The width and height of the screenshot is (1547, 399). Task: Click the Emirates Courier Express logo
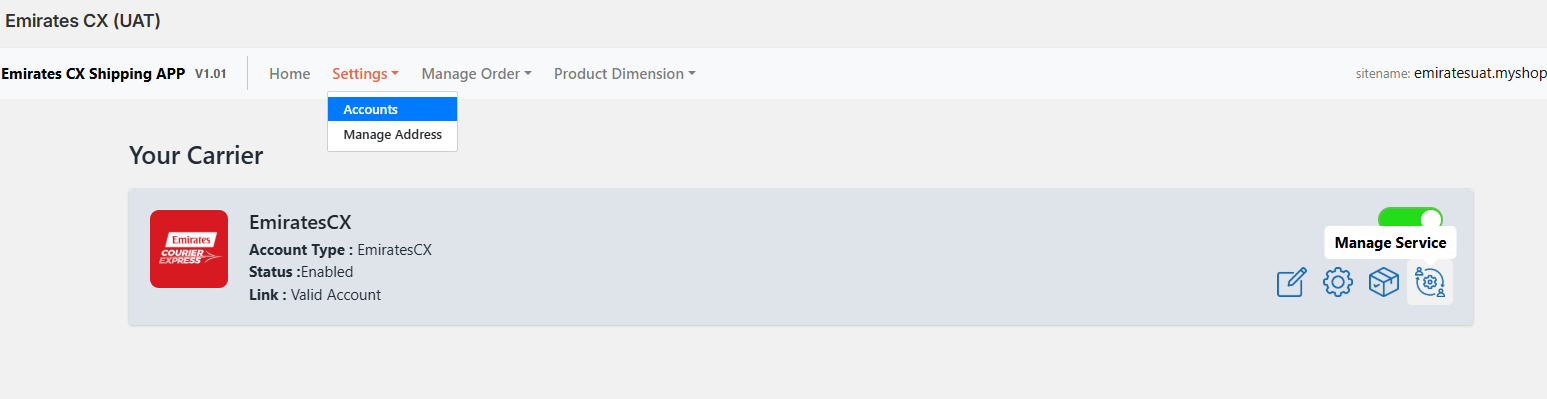pos(189,249)
